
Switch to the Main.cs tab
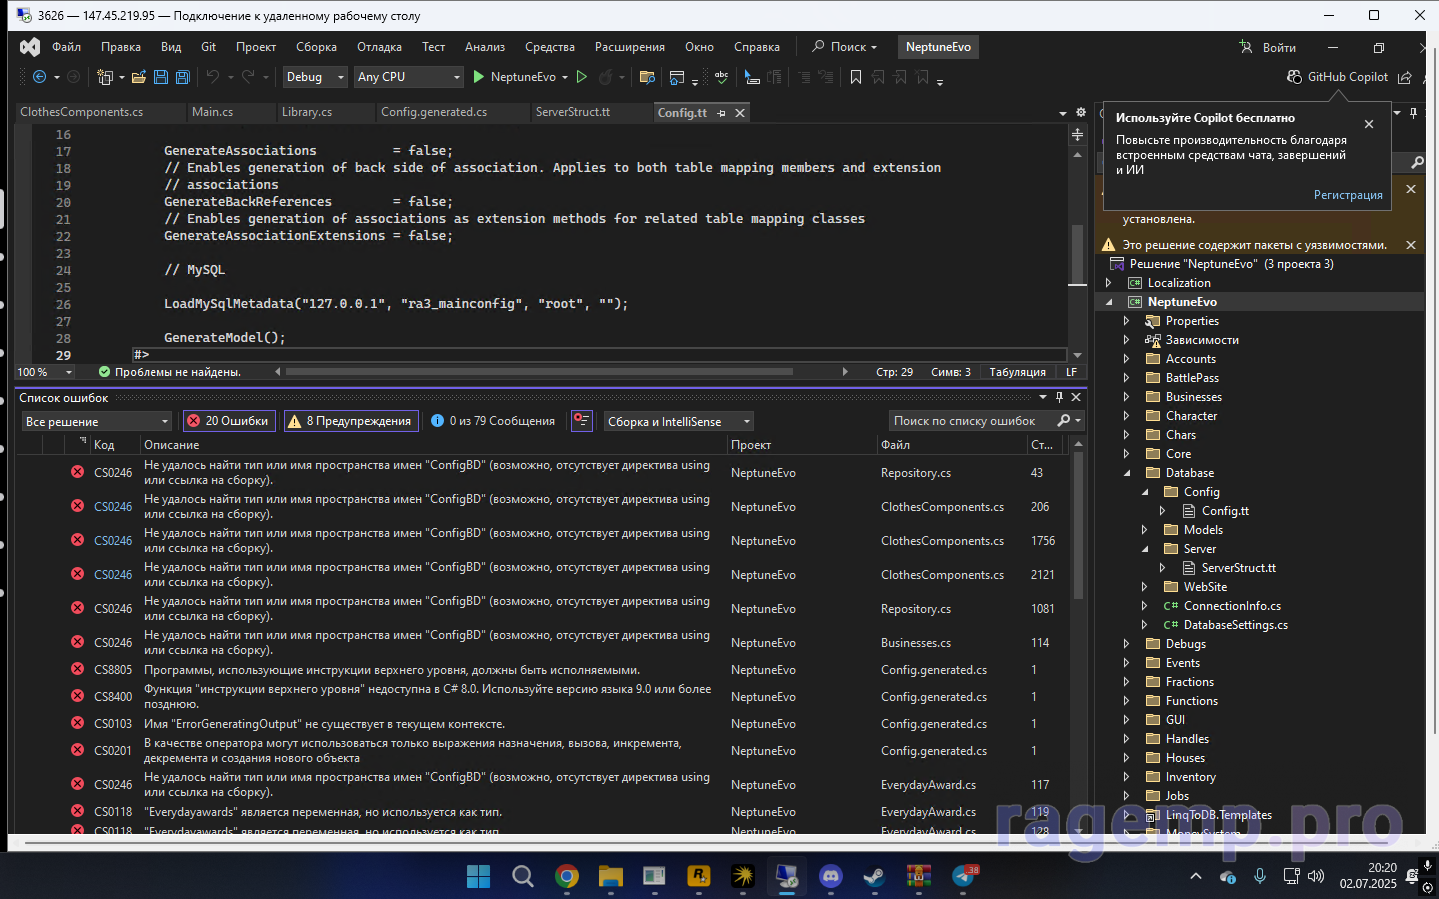[x=212, y=112]
